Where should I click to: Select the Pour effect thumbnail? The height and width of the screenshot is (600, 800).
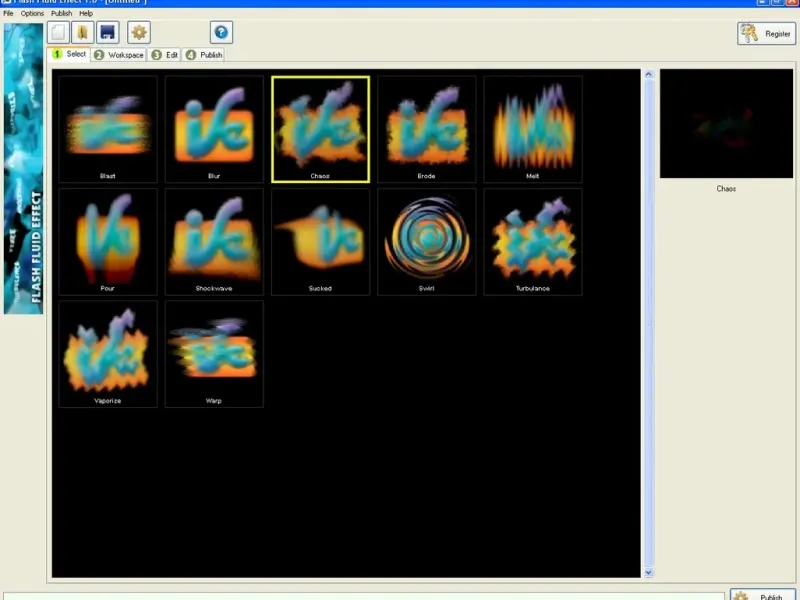point(108,242)
